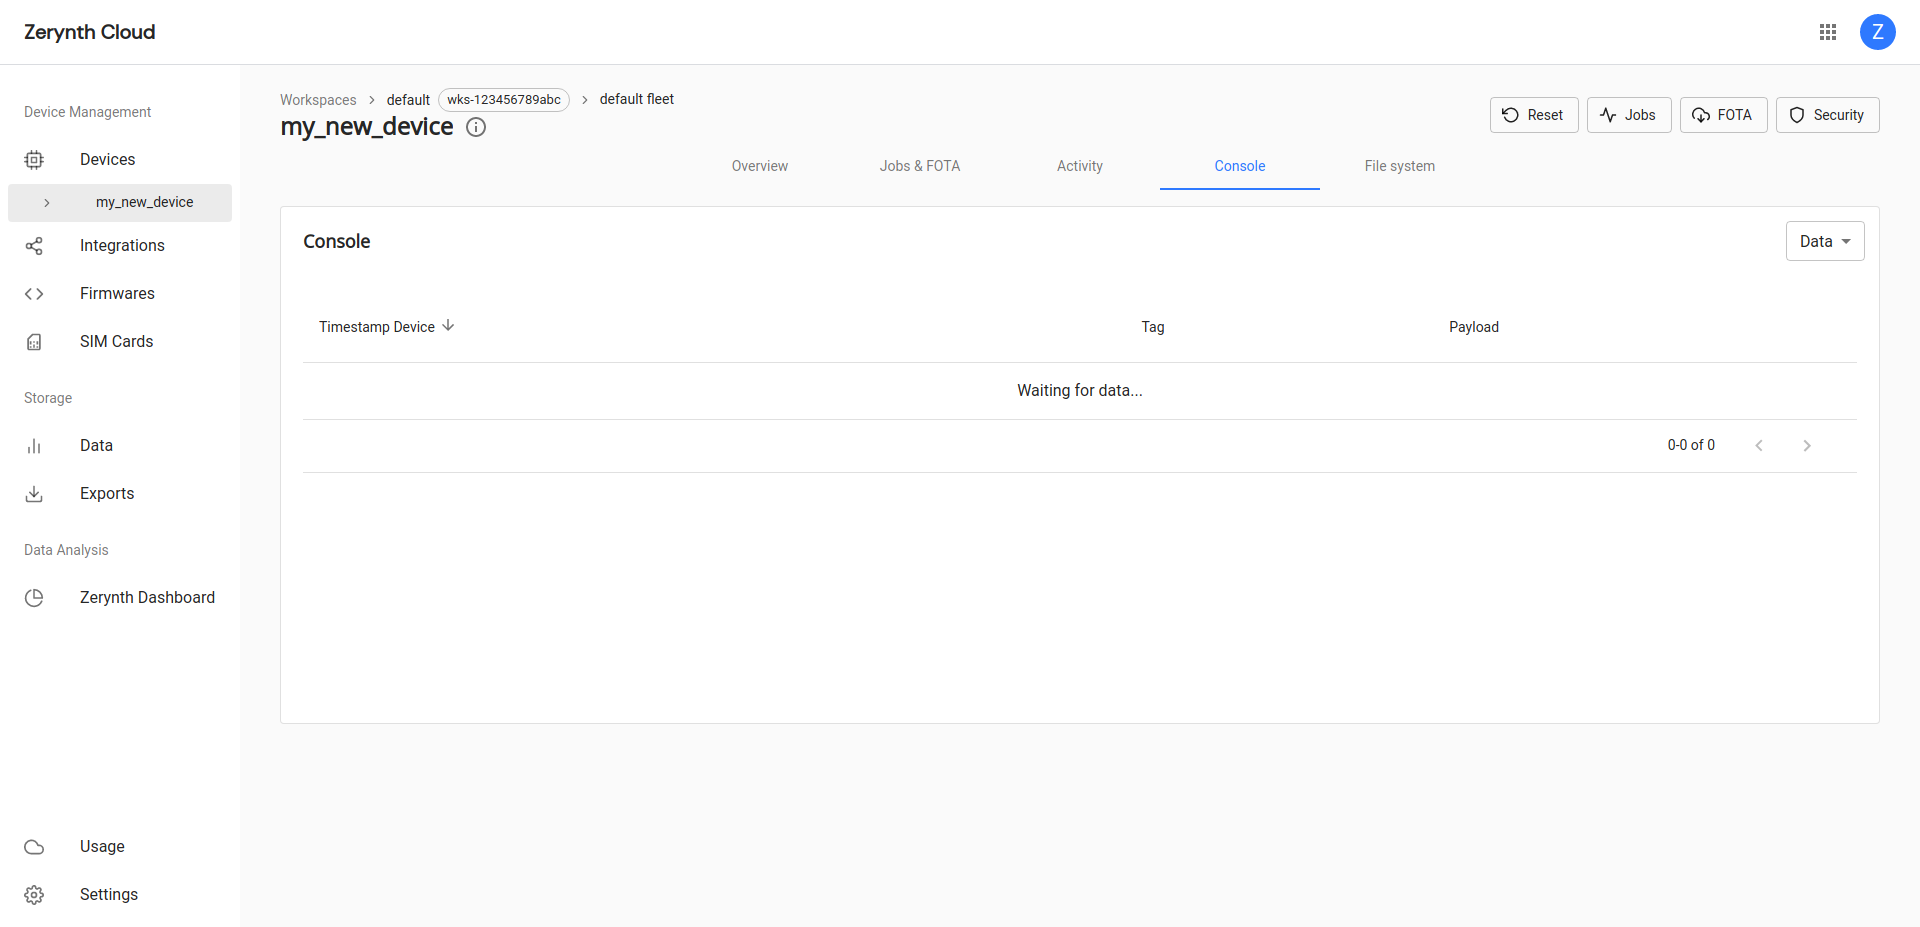The width and height of the screenshot is (1920, 927).
Task: Open the default fleet breadcrumb
Action: [637, 99]
